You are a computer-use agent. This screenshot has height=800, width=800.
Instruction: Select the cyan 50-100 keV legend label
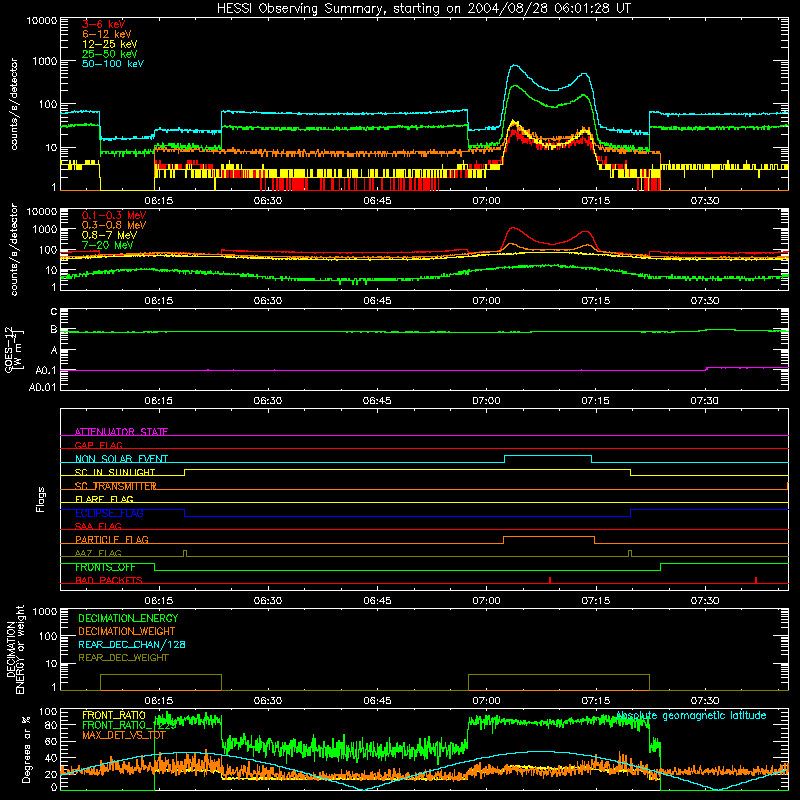(x=113, y=64)
